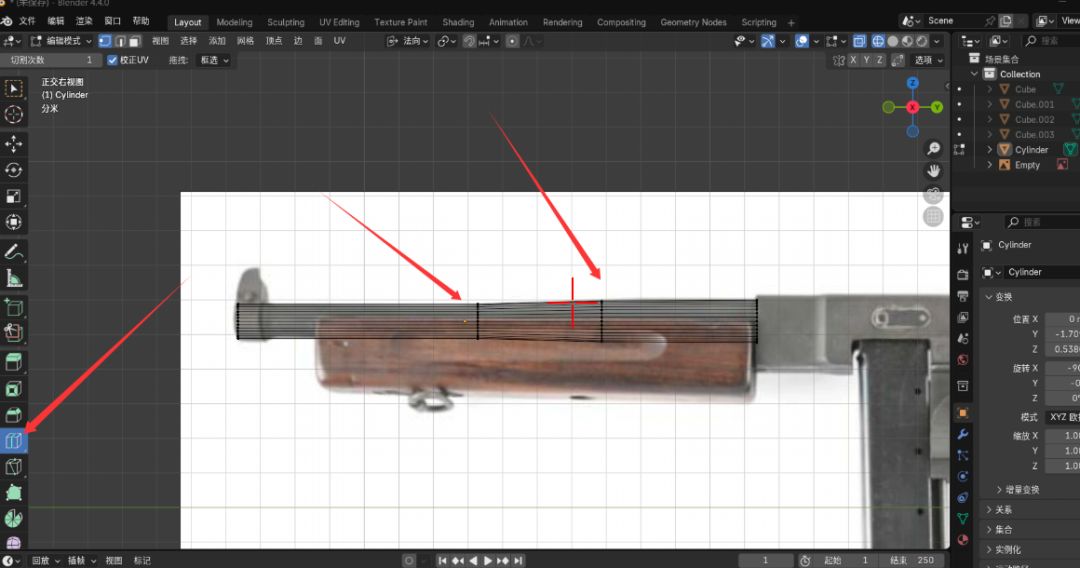Click the zoom magnifier viewport icon
The width and height of the screenshot is (1080, 568).
click(933, 148)
